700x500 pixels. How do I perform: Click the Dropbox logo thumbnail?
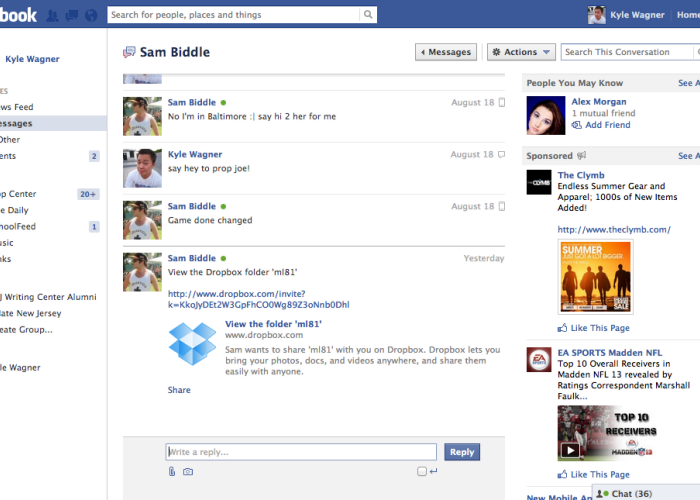192,344
